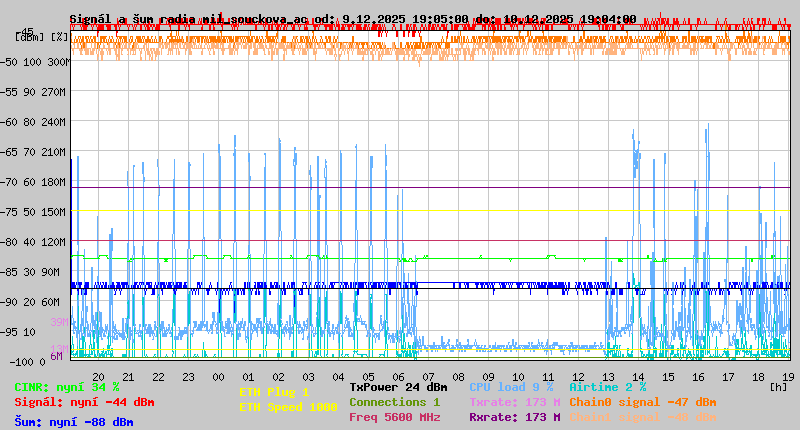Click the '04' hour tick on the x-axis
Viewport: 800px width, 430px height.
tap(339, 377)
